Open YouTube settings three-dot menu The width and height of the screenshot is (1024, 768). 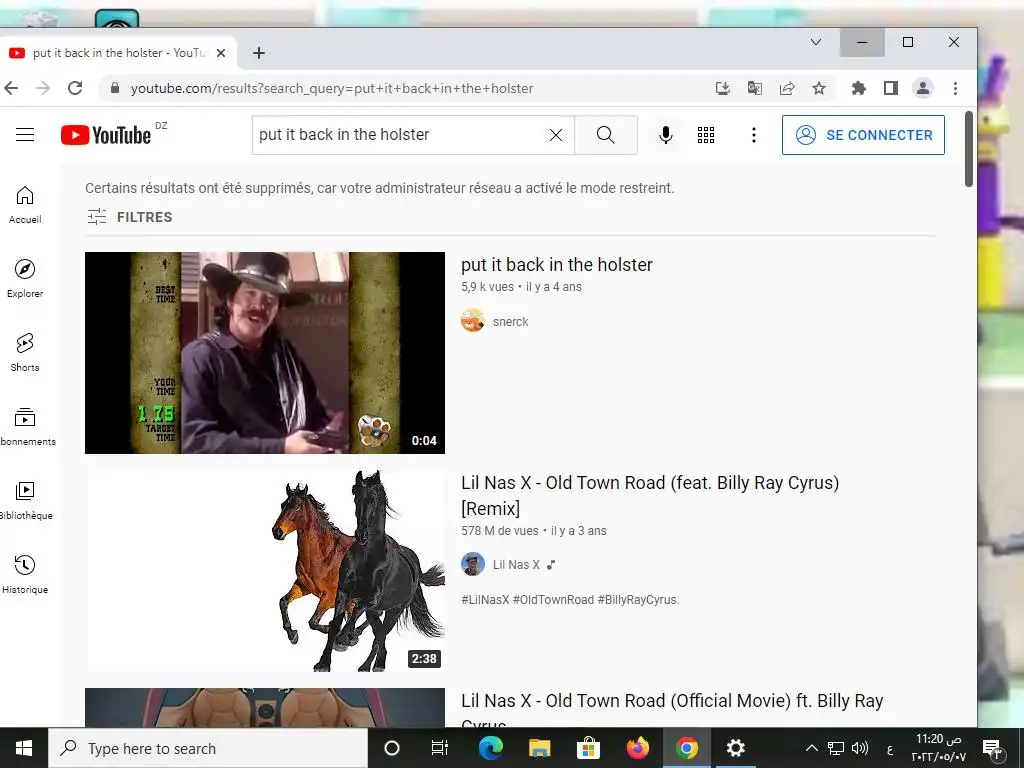(754, 135)
